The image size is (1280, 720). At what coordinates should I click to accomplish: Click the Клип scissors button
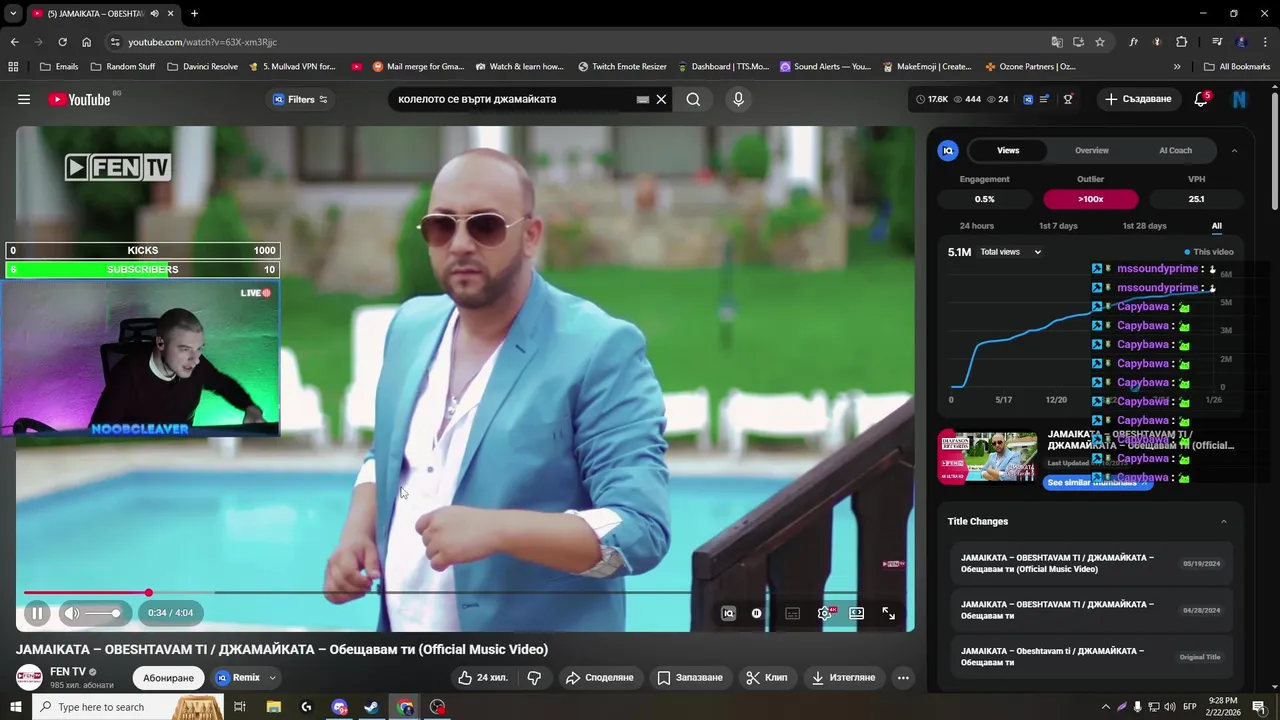point(766,677)
